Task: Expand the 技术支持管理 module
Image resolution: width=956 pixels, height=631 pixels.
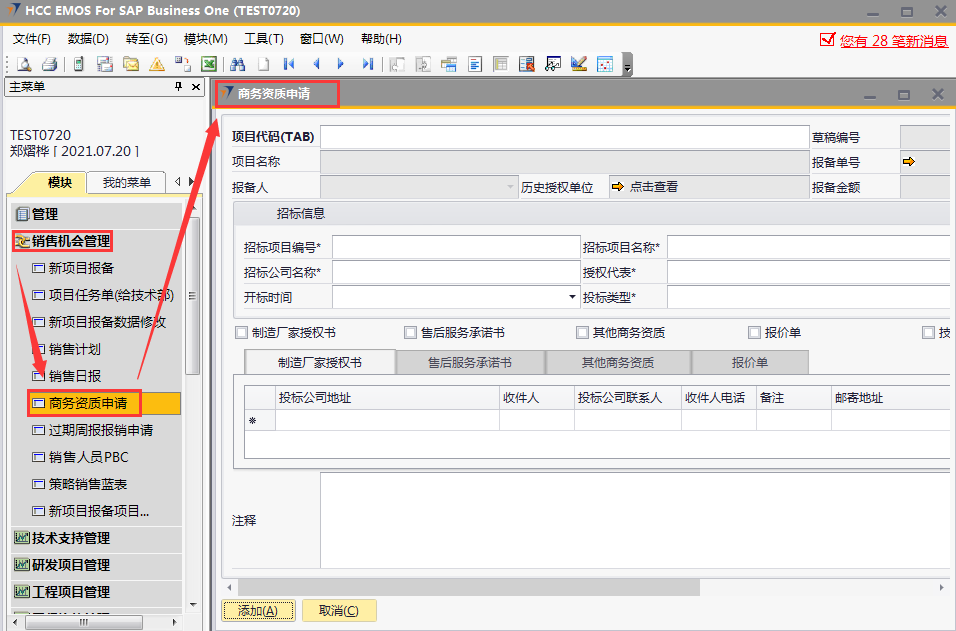Action: (70, 538)
